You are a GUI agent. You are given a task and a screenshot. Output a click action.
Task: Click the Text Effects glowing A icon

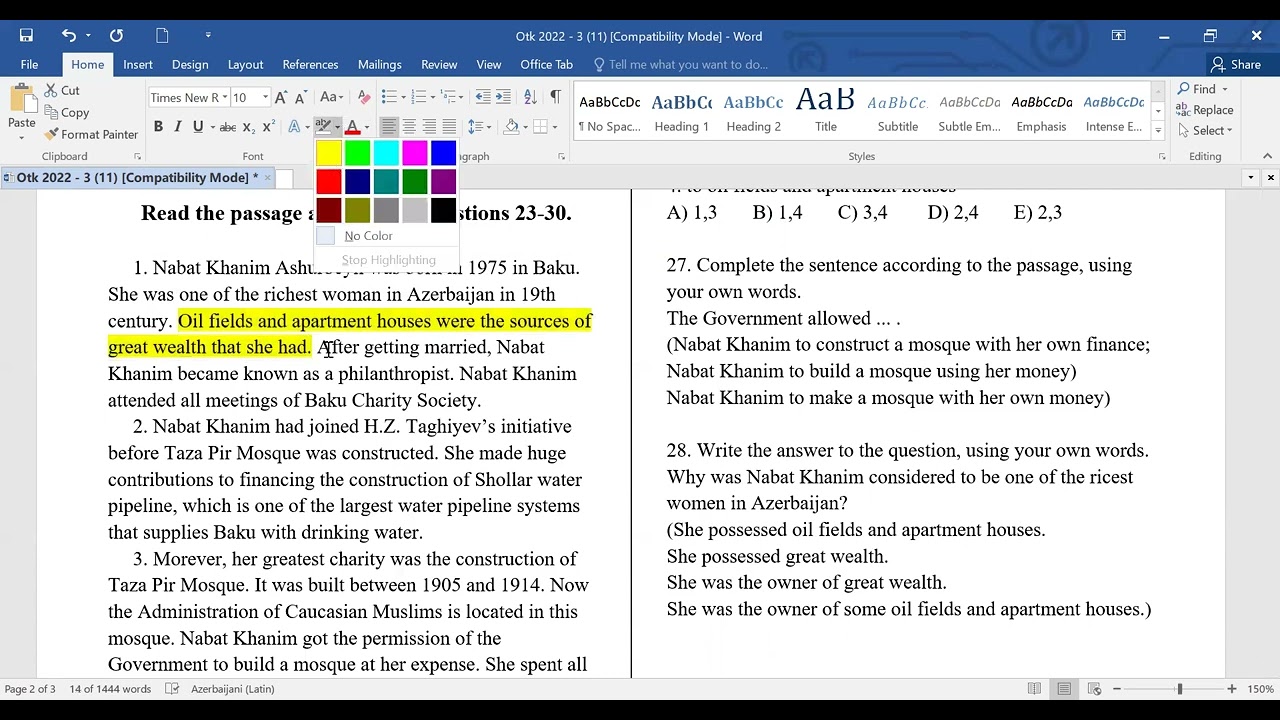click(294, 127)
